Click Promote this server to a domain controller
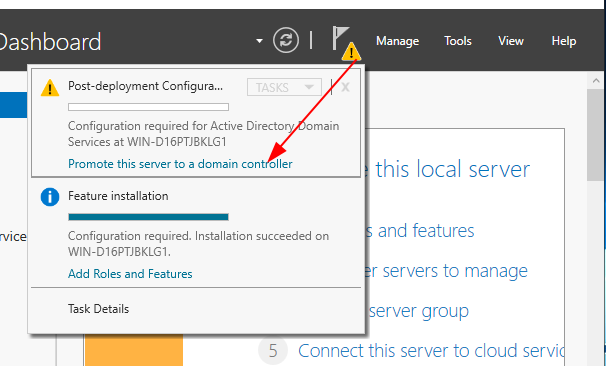 point(180,164)
